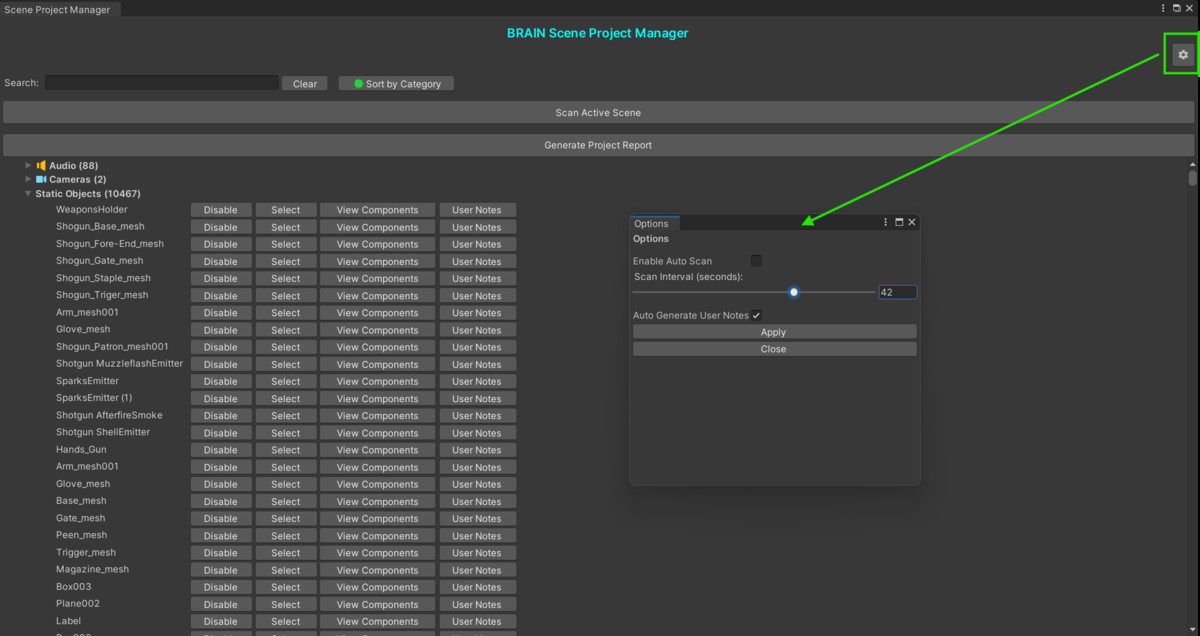1200x636 pixels.
Task: Disable Plane002
Action: 221,605
